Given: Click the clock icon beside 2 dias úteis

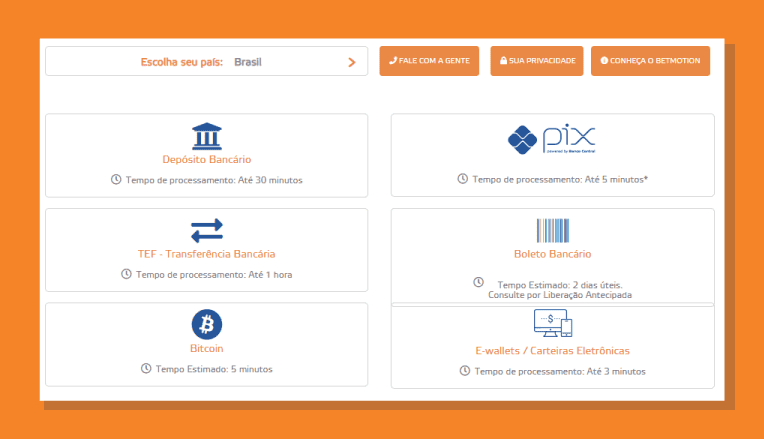Looking at the screenshot, I should pos(478,282).
